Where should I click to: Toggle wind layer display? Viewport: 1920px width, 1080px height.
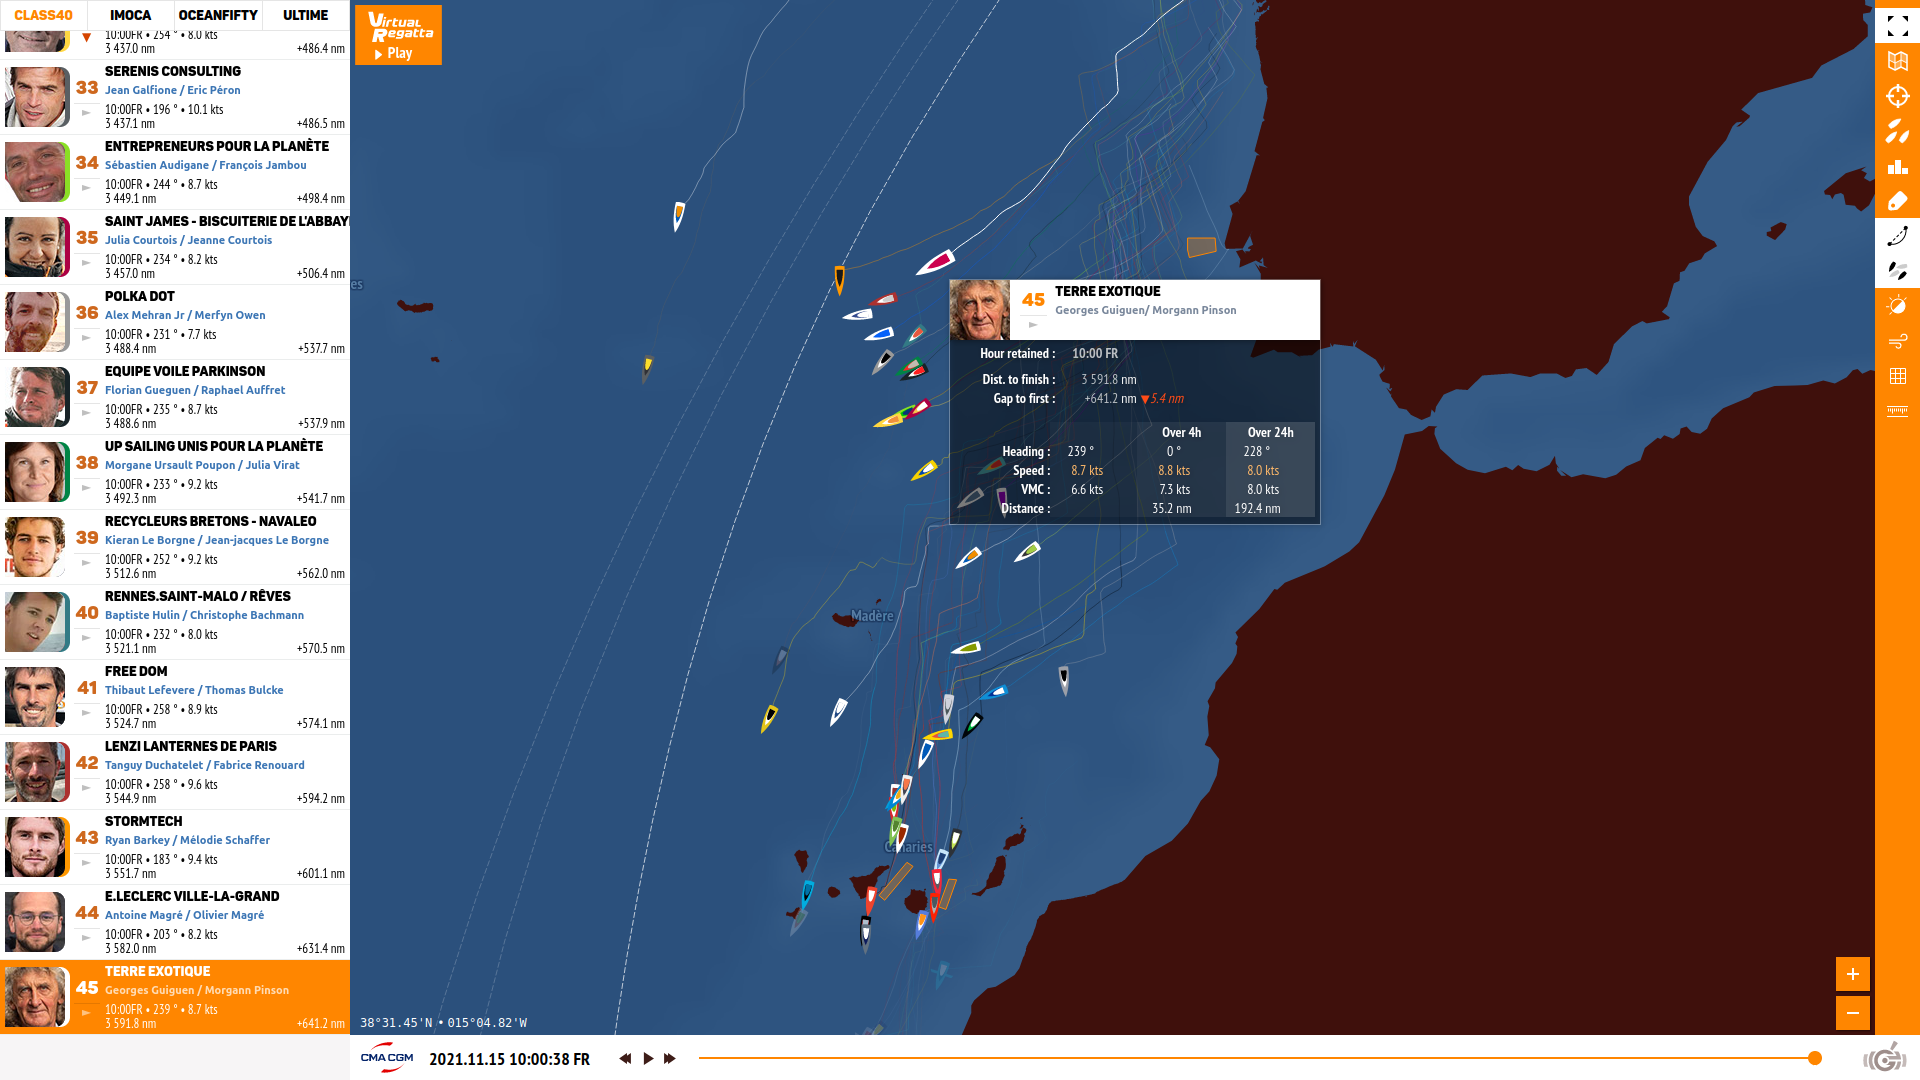tap(1897, 341)
